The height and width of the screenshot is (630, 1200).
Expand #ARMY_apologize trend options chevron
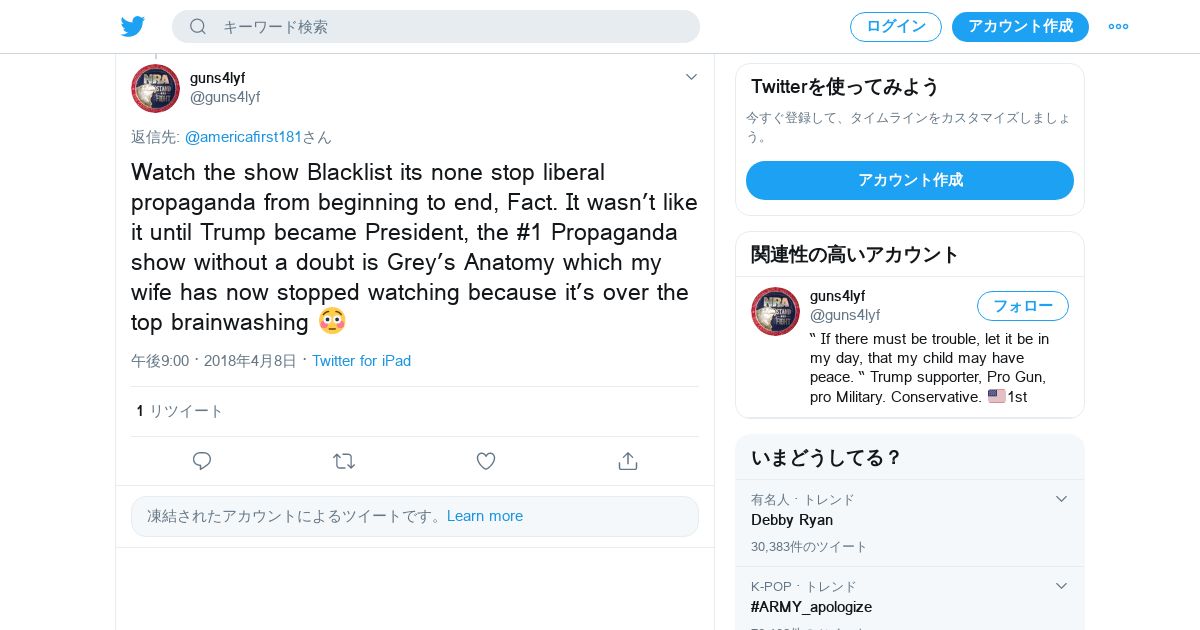click(1061, 585)
